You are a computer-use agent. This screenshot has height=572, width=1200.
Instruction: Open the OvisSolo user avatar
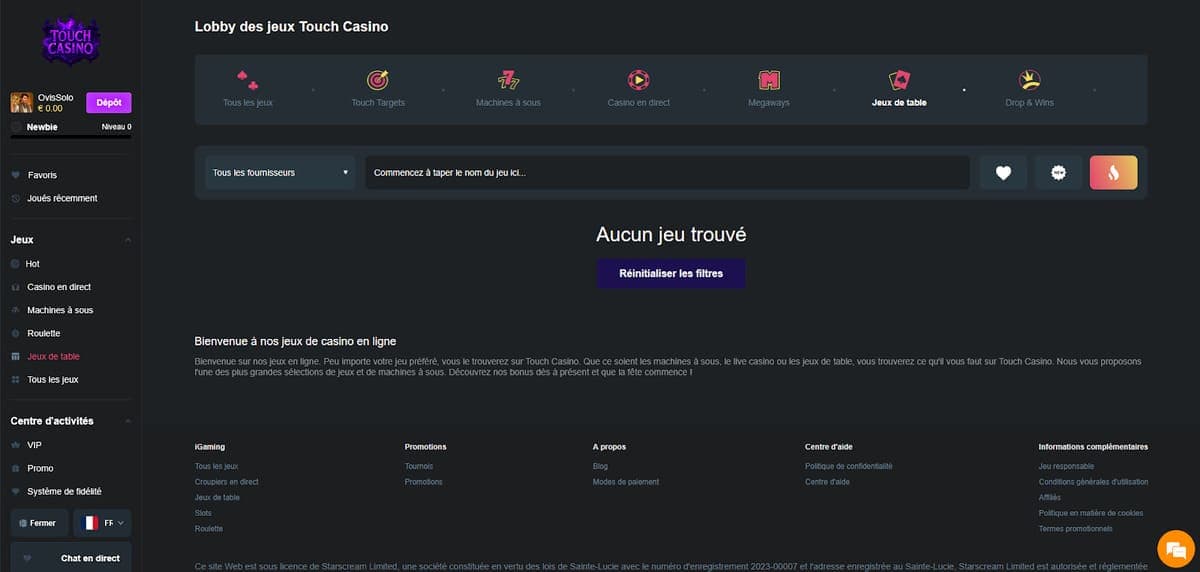coord(20,102)
